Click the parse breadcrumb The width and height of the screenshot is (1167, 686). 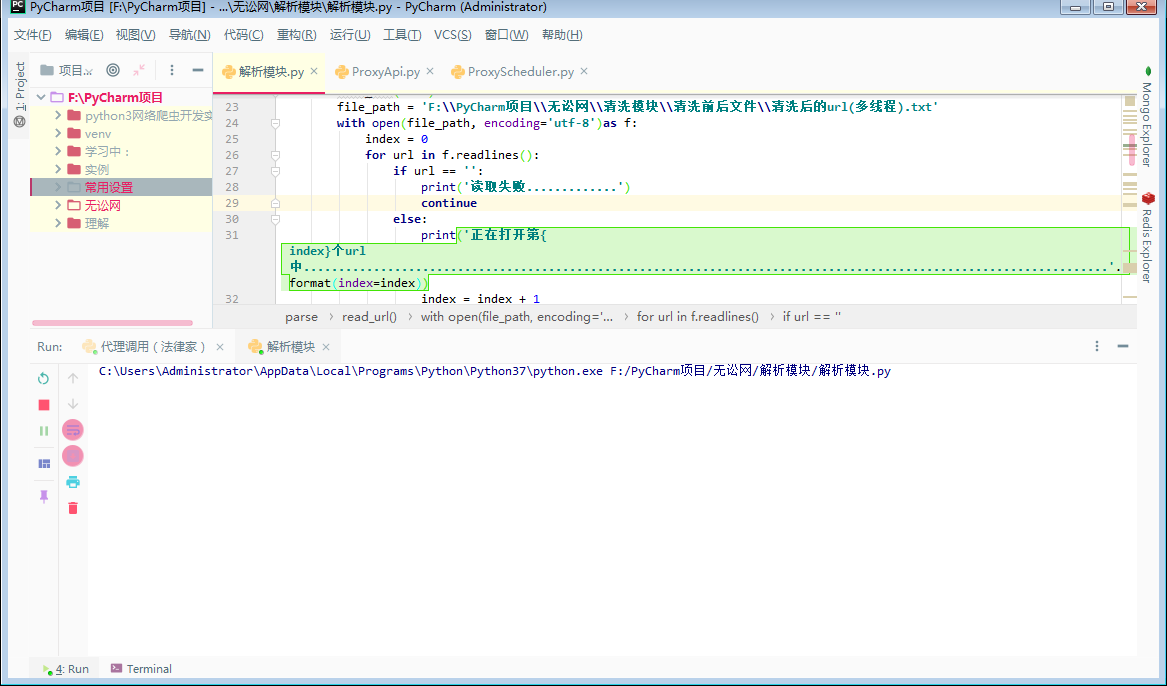[301, 317]
